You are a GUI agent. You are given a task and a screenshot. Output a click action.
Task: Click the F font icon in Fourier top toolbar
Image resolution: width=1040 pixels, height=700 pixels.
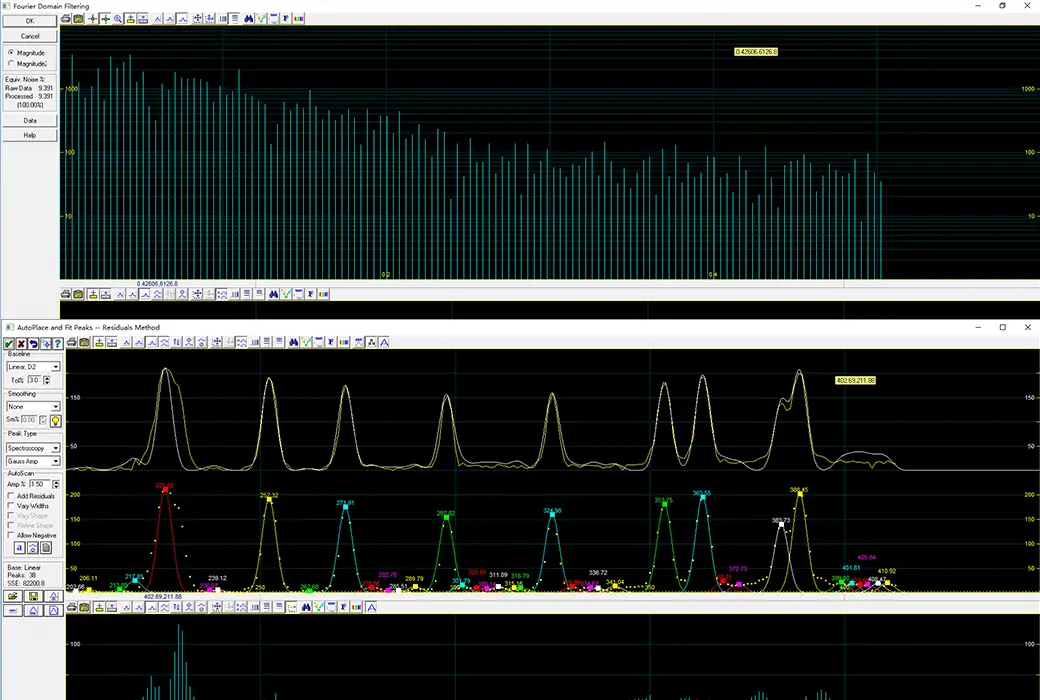coord(286,19)
